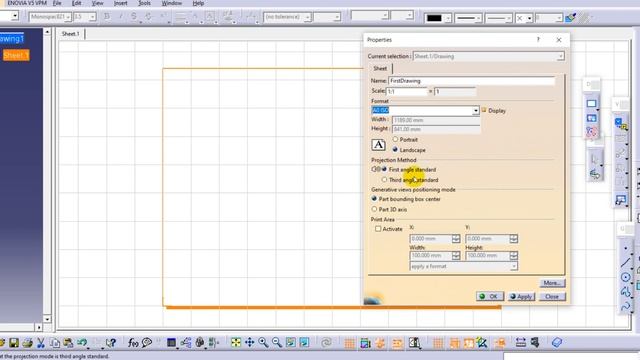Click the Copy icon in bottom toolbar
Image resolution: width=640 pixels, height=360 pixels.
55,342
